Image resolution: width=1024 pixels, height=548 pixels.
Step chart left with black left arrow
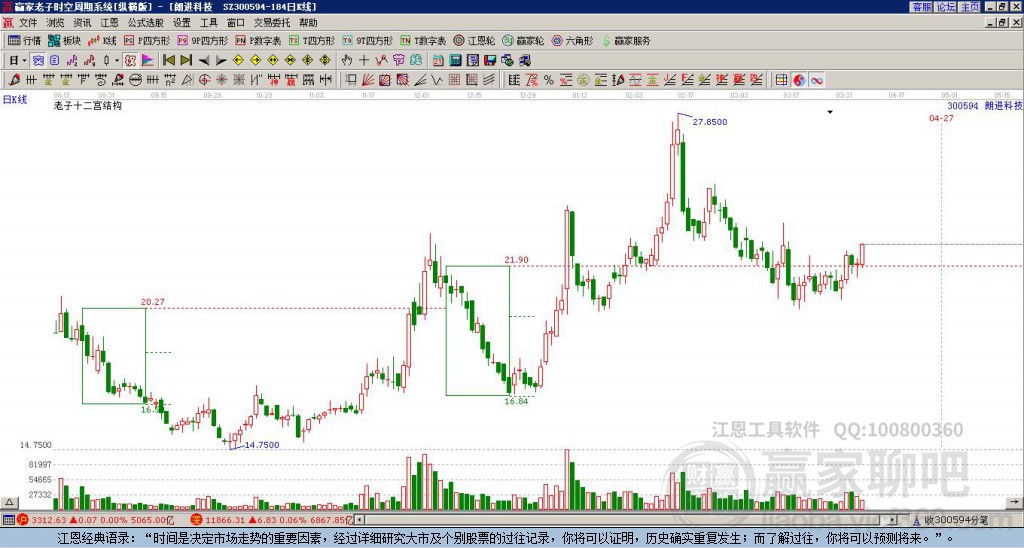(x=204, y=60)
